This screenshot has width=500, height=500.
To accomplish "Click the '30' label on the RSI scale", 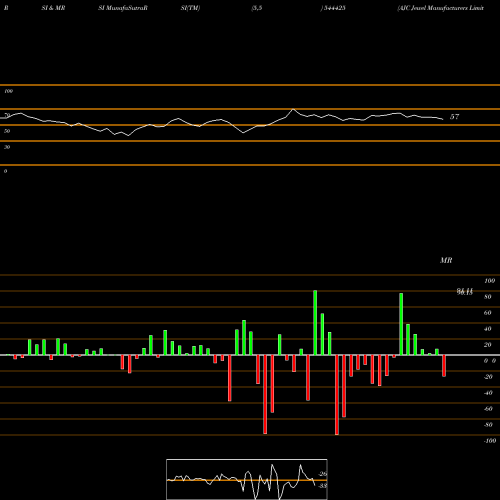I will [7, 147].
